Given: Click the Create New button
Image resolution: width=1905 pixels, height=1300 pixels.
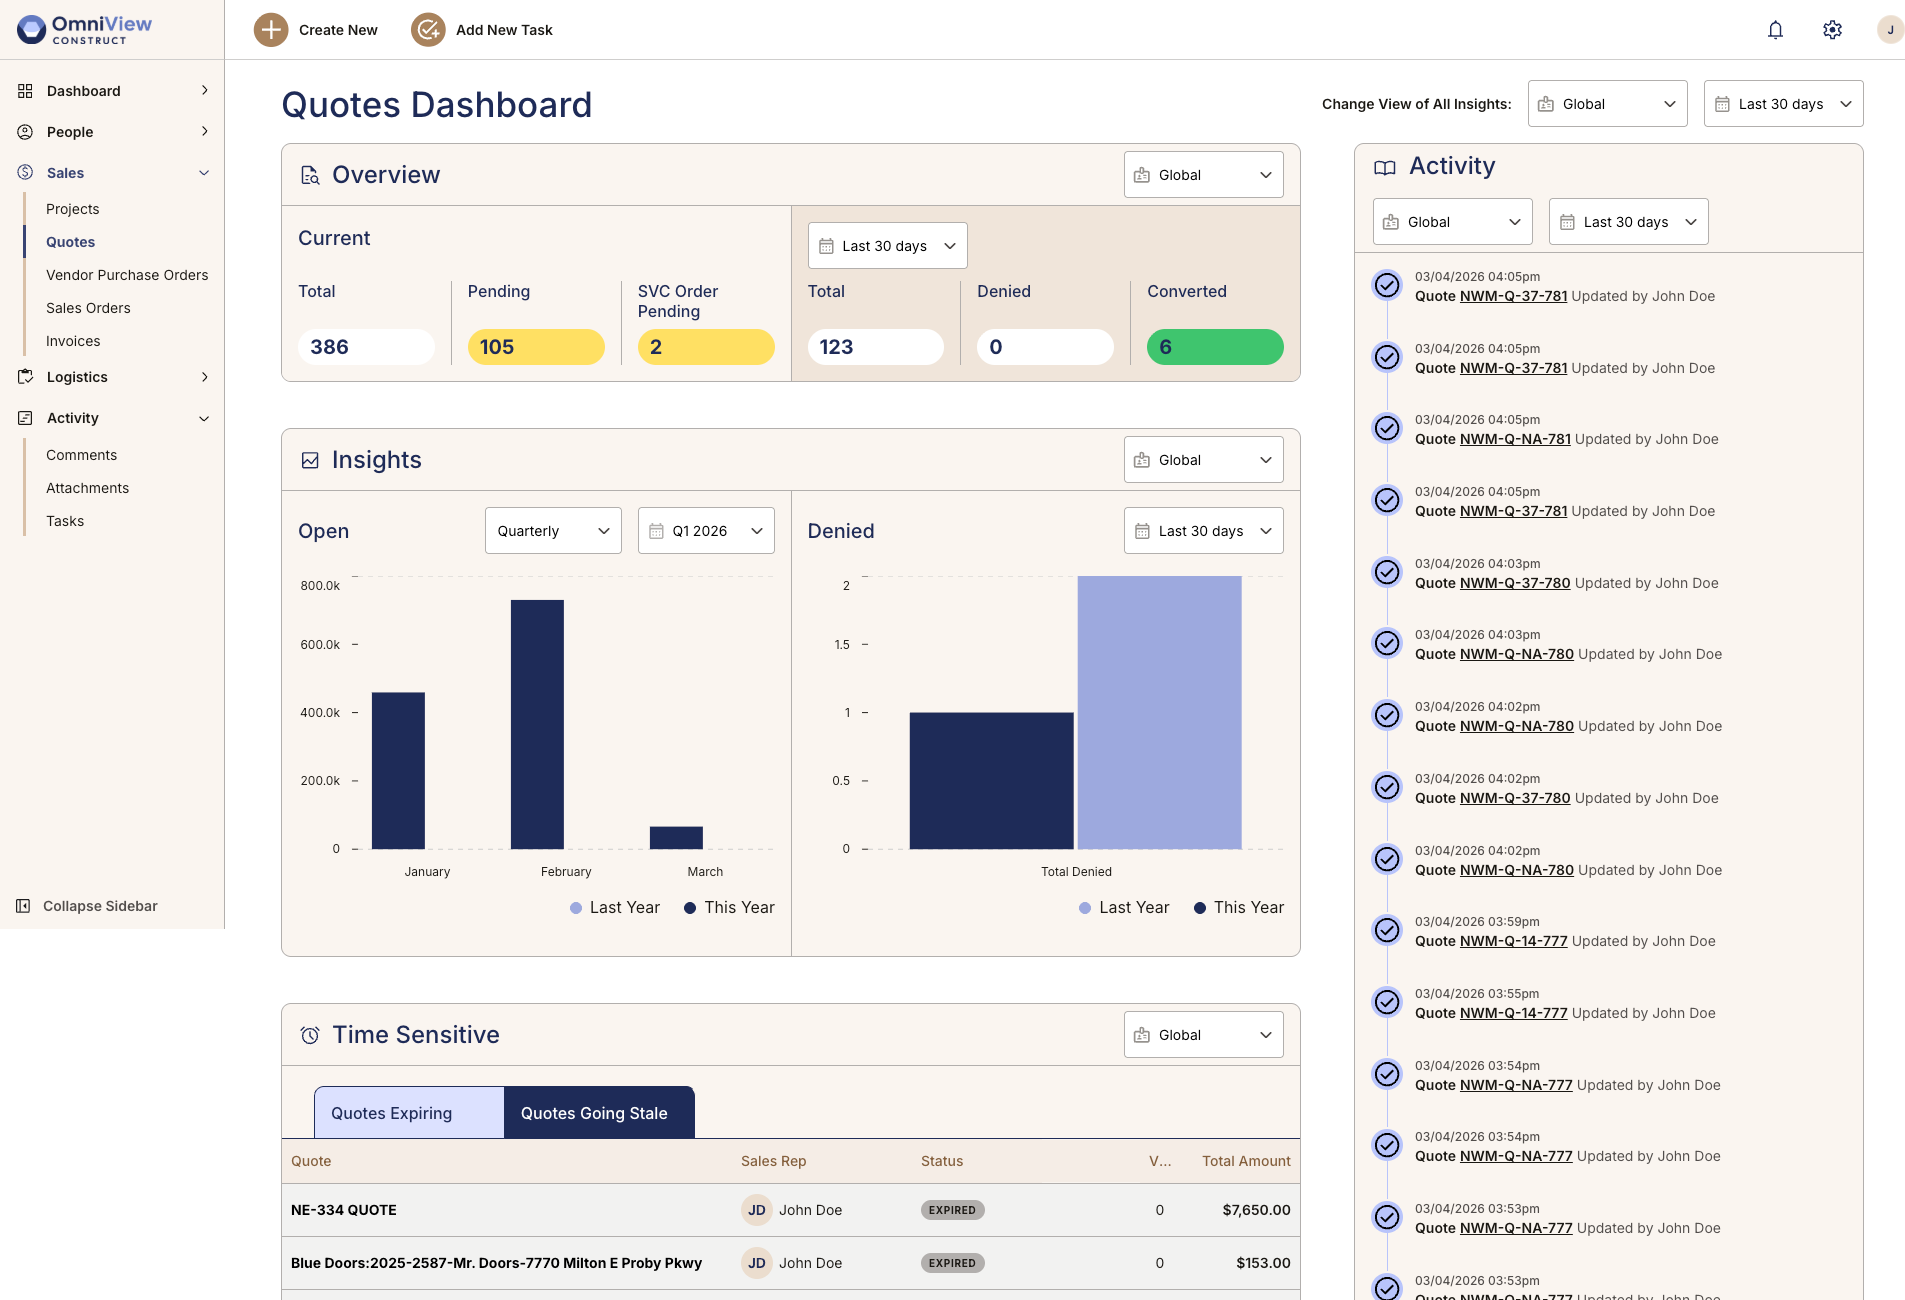Looking at the screenshot, I should 316,30.
